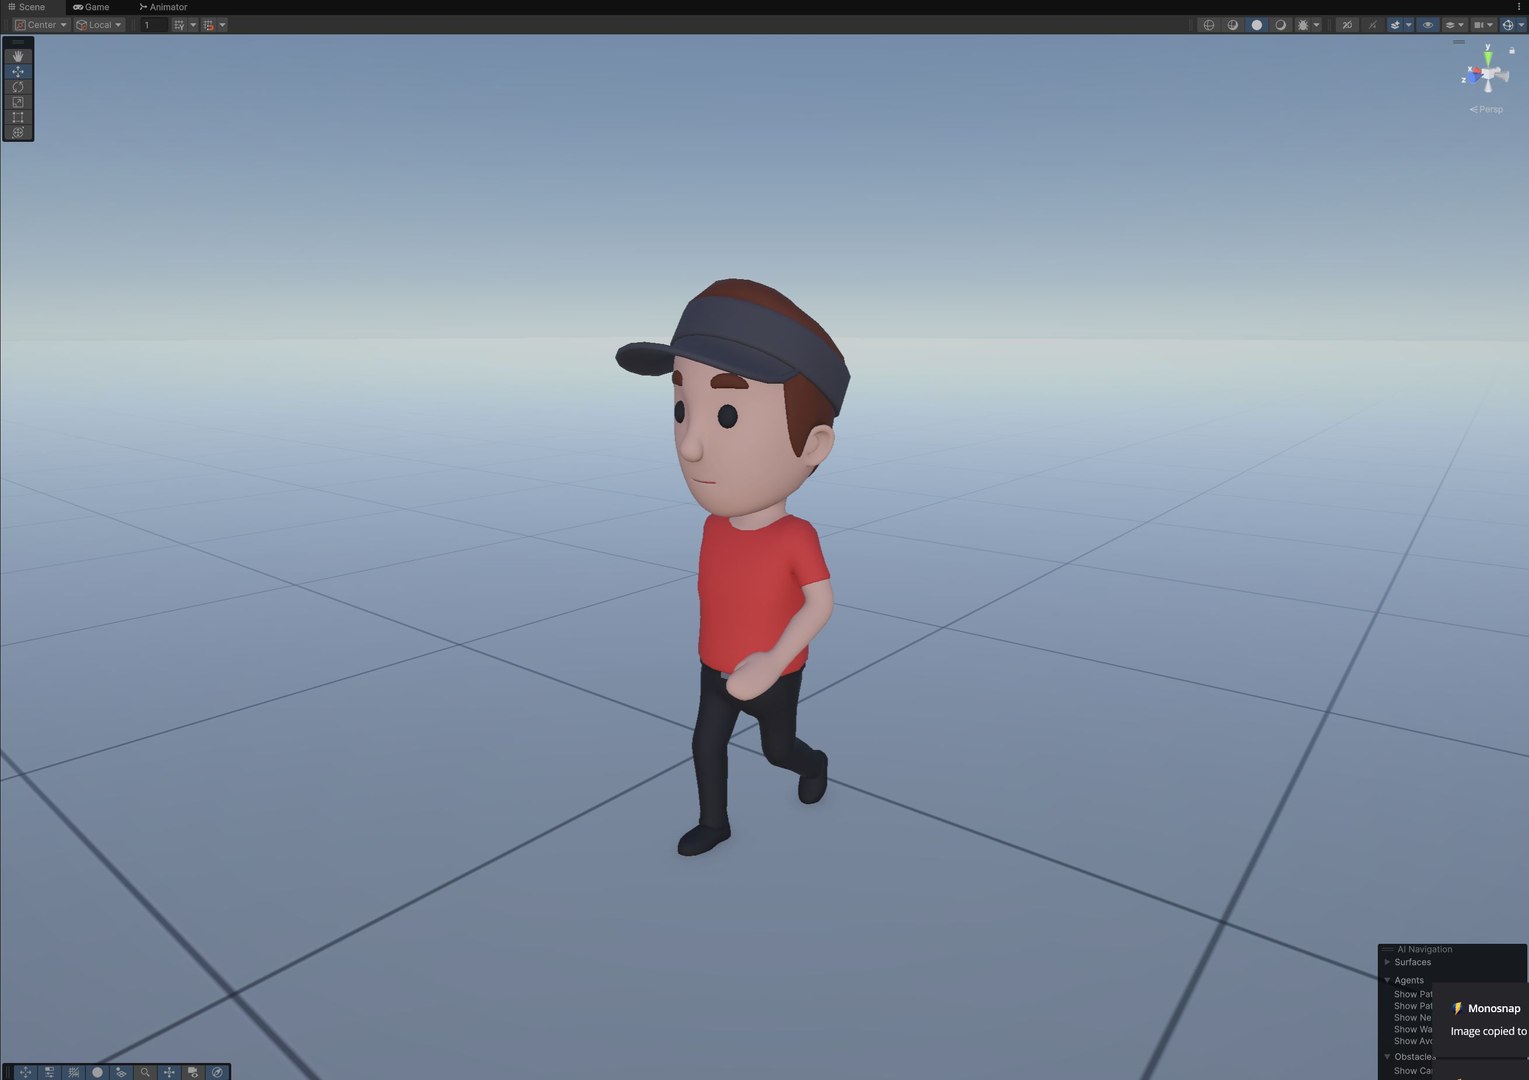This screenshot has height=1080, width=1529.
Task: Open the gizmos dropdown arrow
Action: point(1521,25)
